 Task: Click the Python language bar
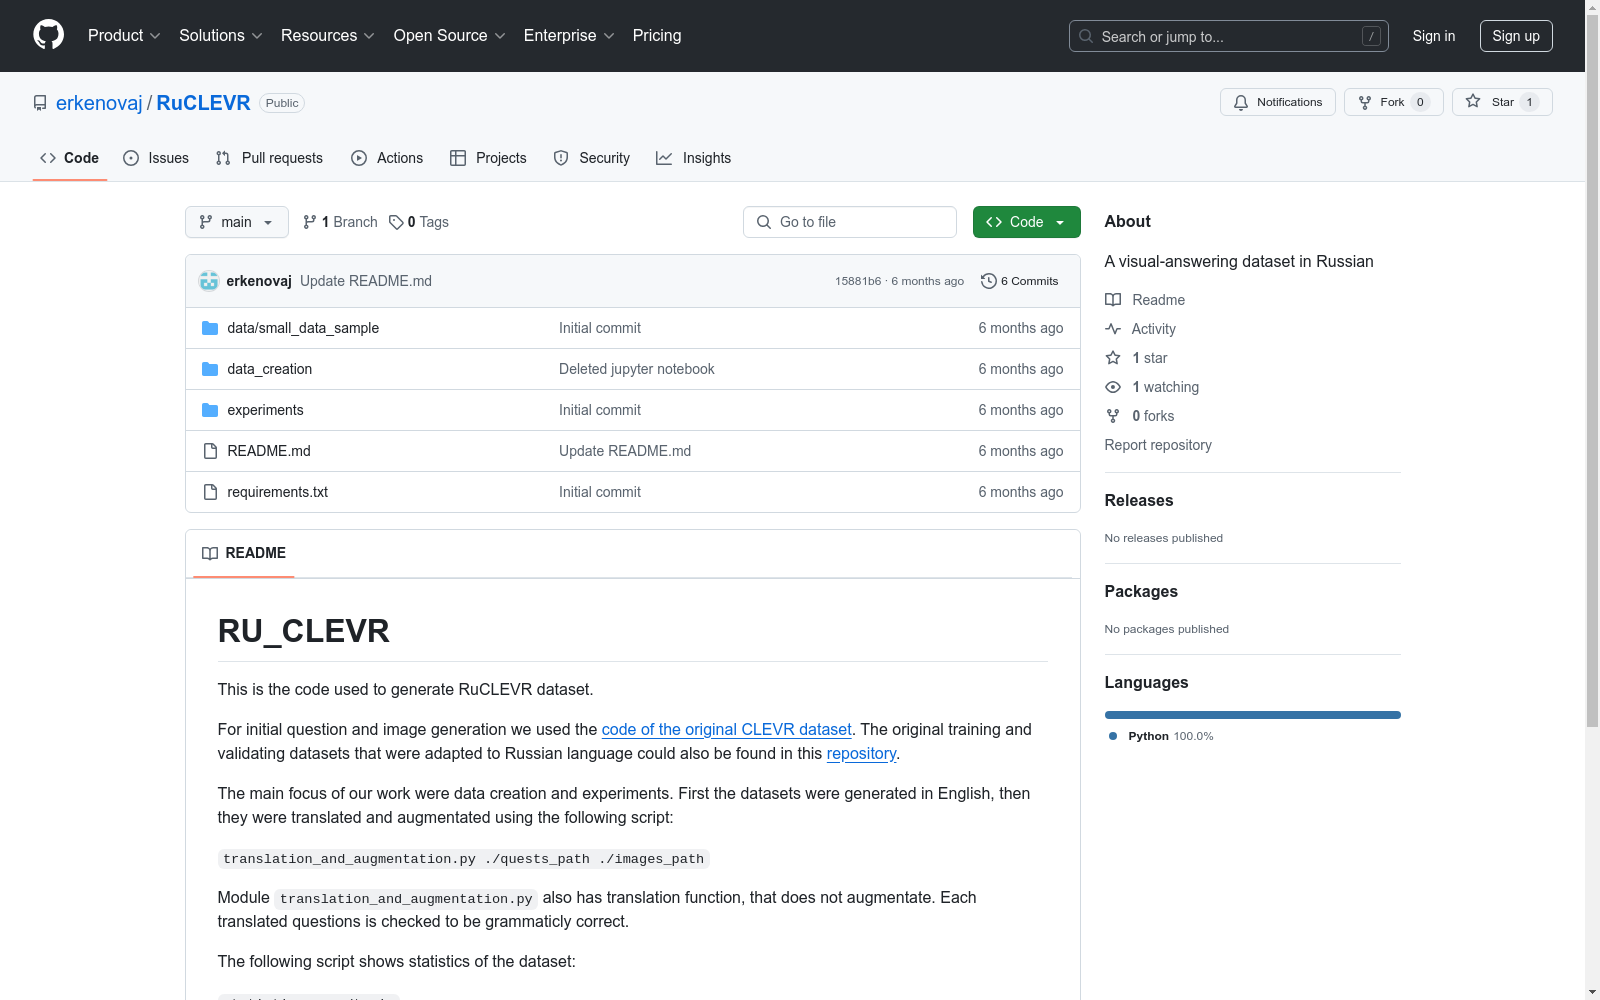pos(1253,715)
